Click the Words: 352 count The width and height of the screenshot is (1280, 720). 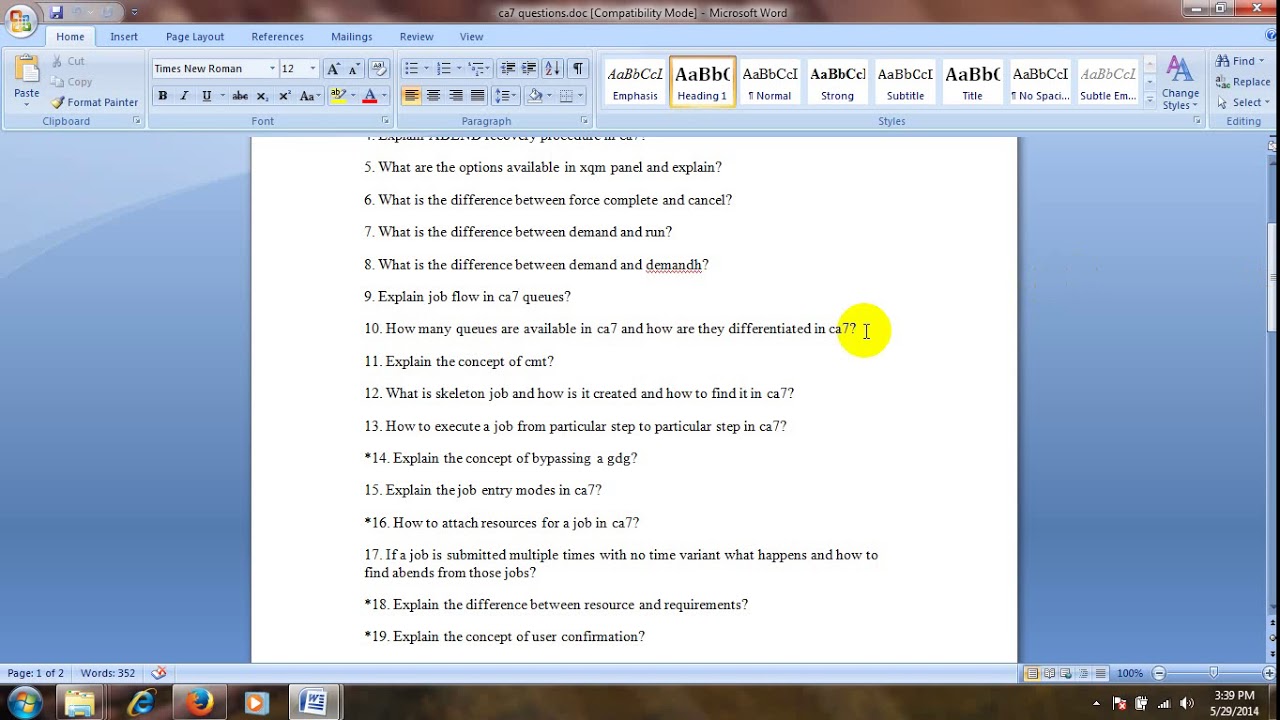point(108,673)
